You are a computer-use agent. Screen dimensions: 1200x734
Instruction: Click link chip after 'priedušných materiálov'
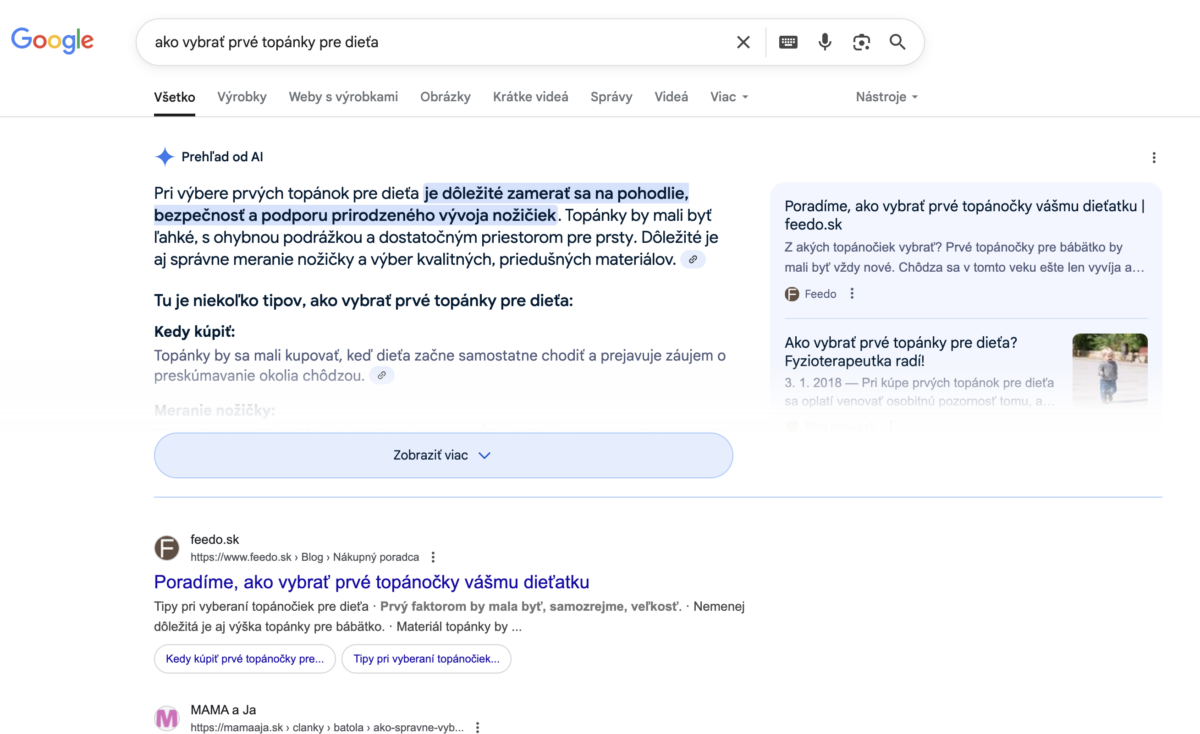693,259
